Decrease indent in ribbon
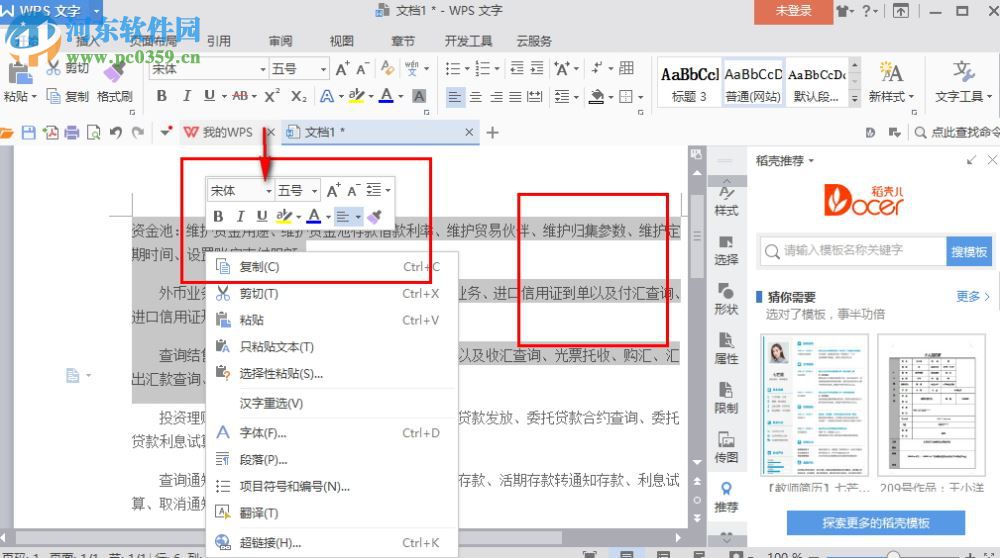The height and width of the screenshot is (558, 1000). click(517, 68)
